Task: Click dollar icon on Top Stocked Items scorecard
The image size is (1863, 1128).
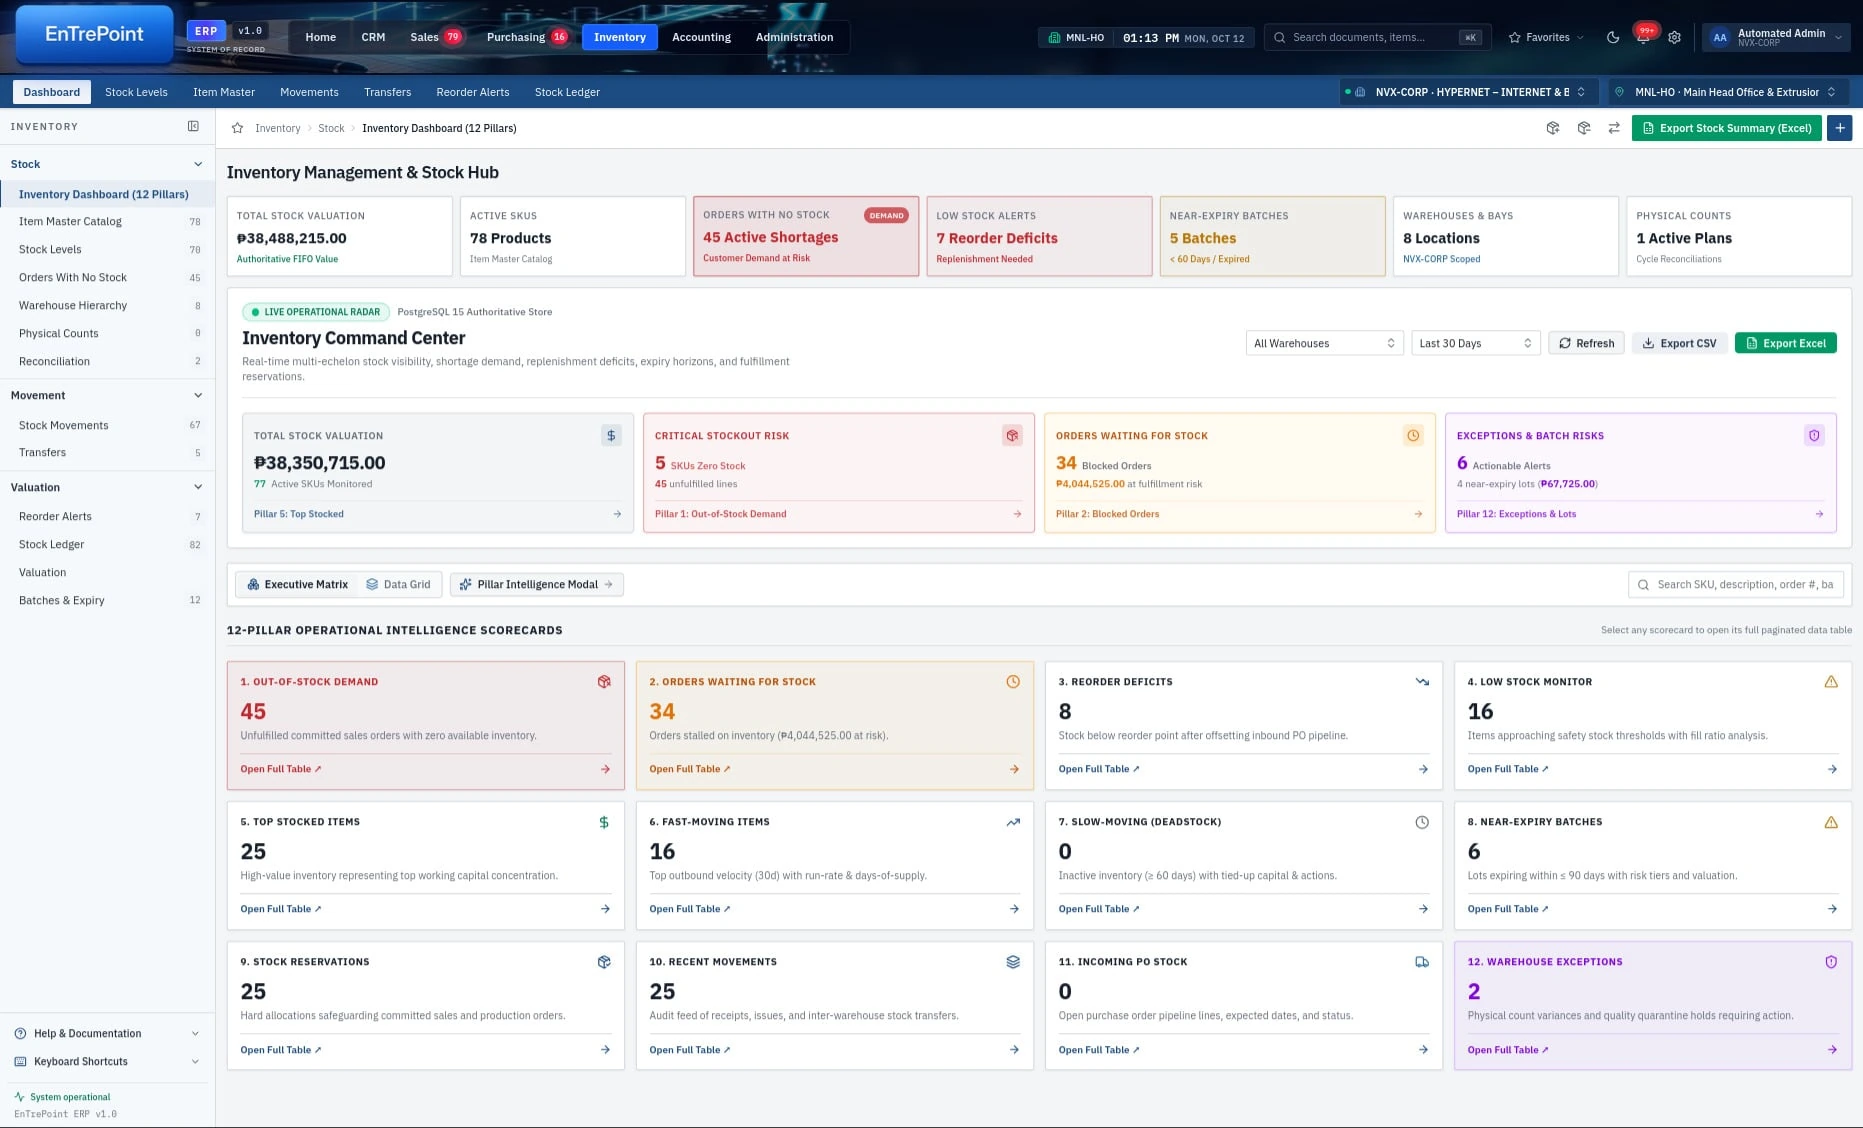Action: point(604,822)
